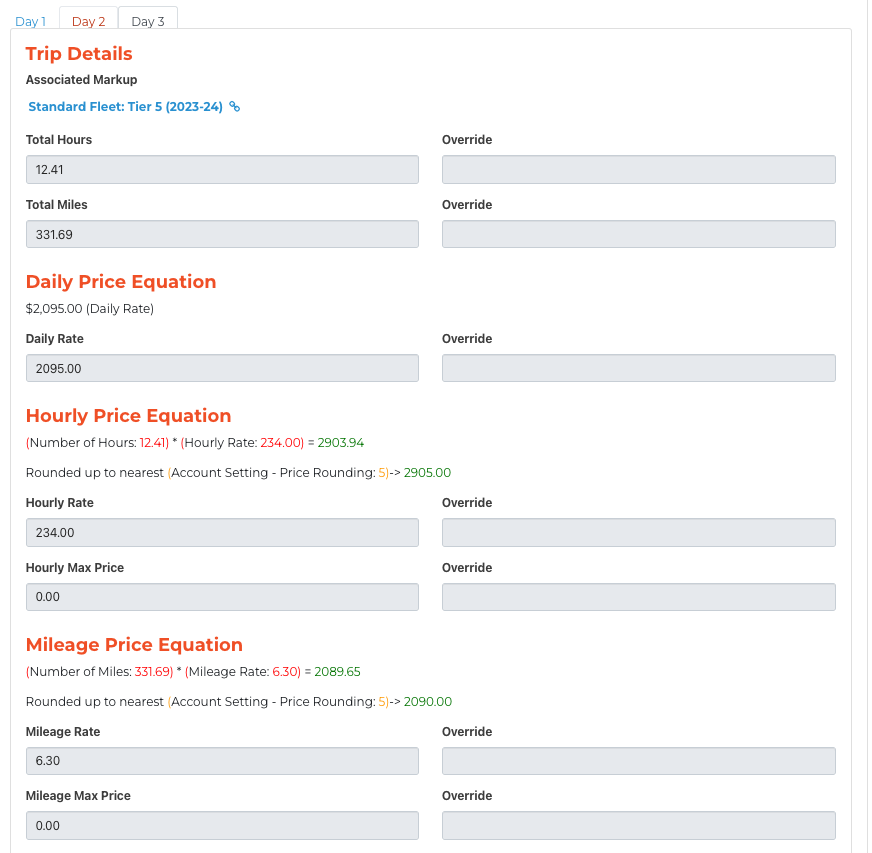
Task: Click the Override field for Total Miles
Action: 638,234
